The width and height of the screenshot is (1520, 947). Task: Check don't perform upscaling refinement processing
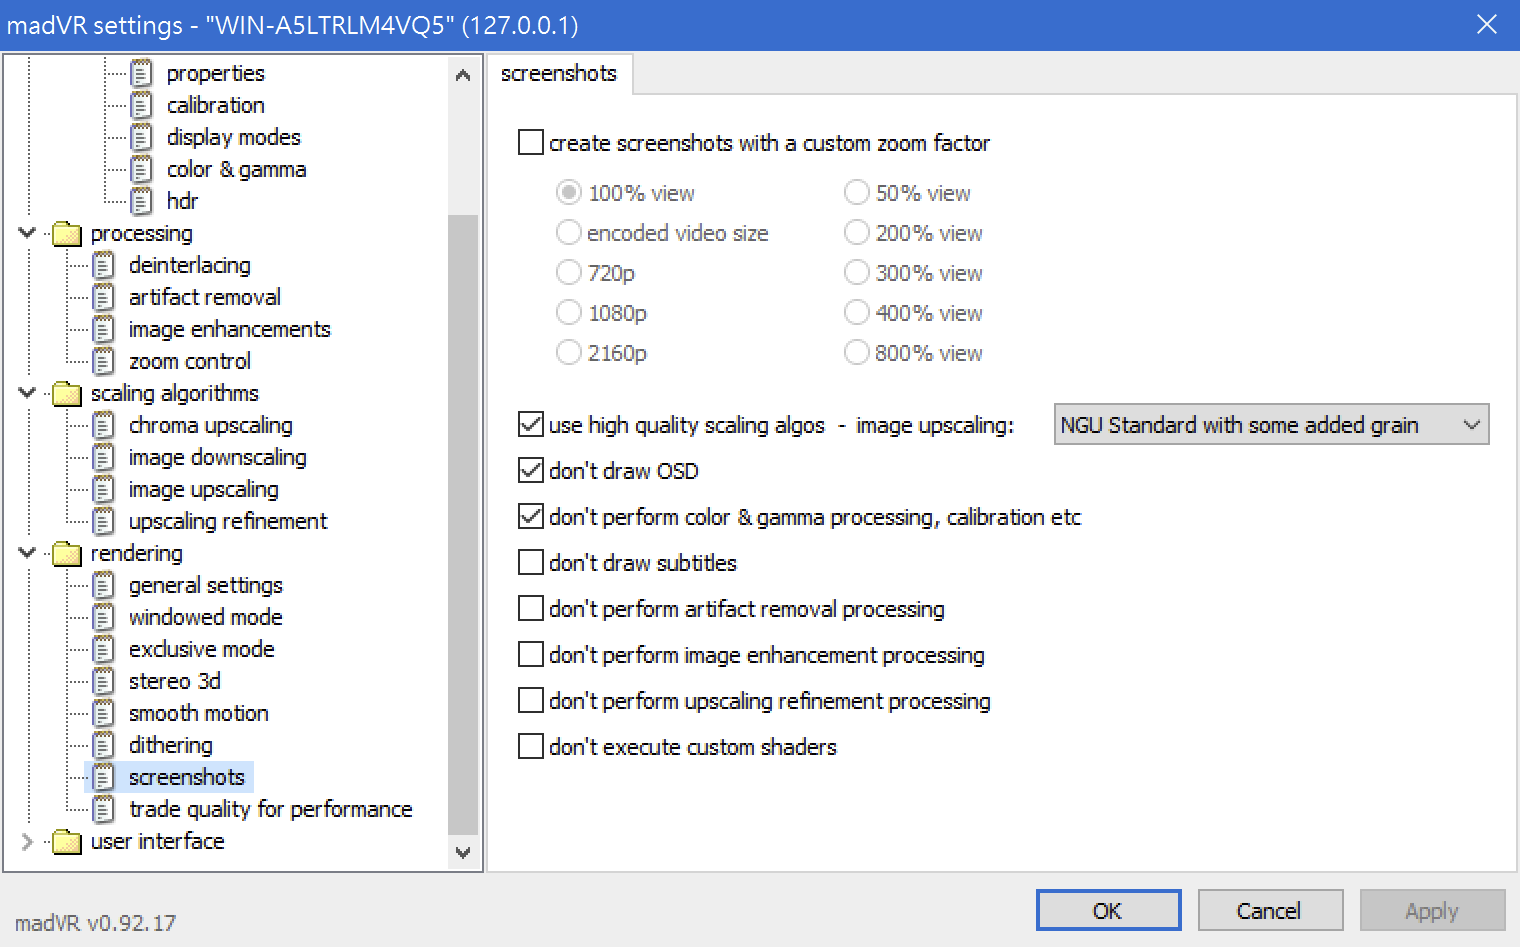(x=531, y=700)
